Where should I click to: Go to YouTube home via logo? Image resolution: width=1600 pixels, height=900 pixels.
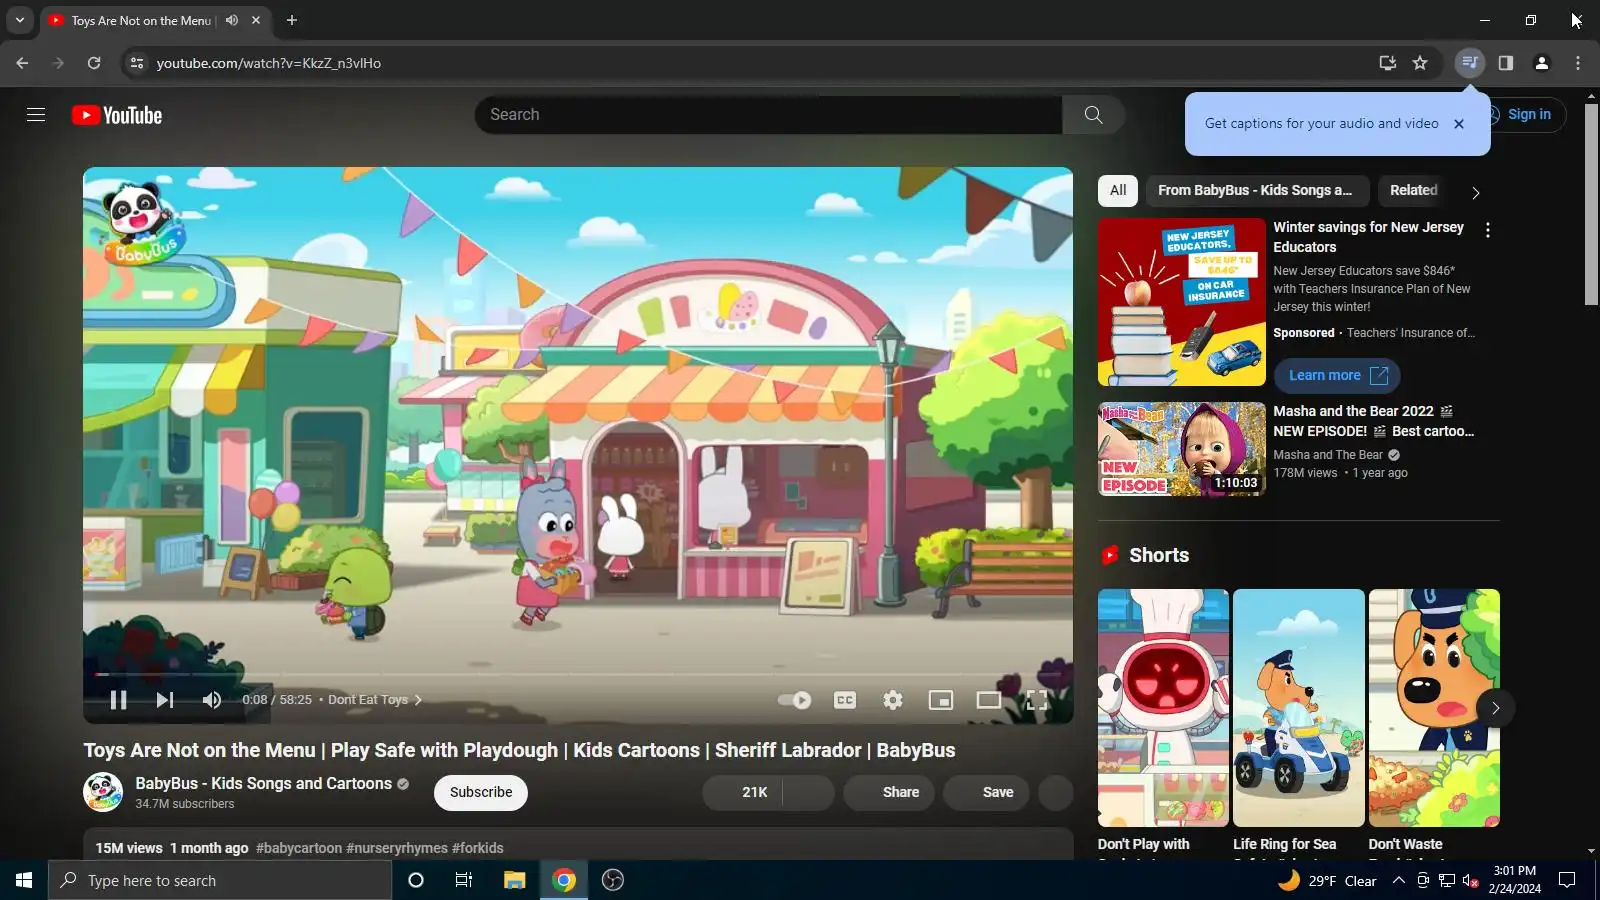(117, 115)
